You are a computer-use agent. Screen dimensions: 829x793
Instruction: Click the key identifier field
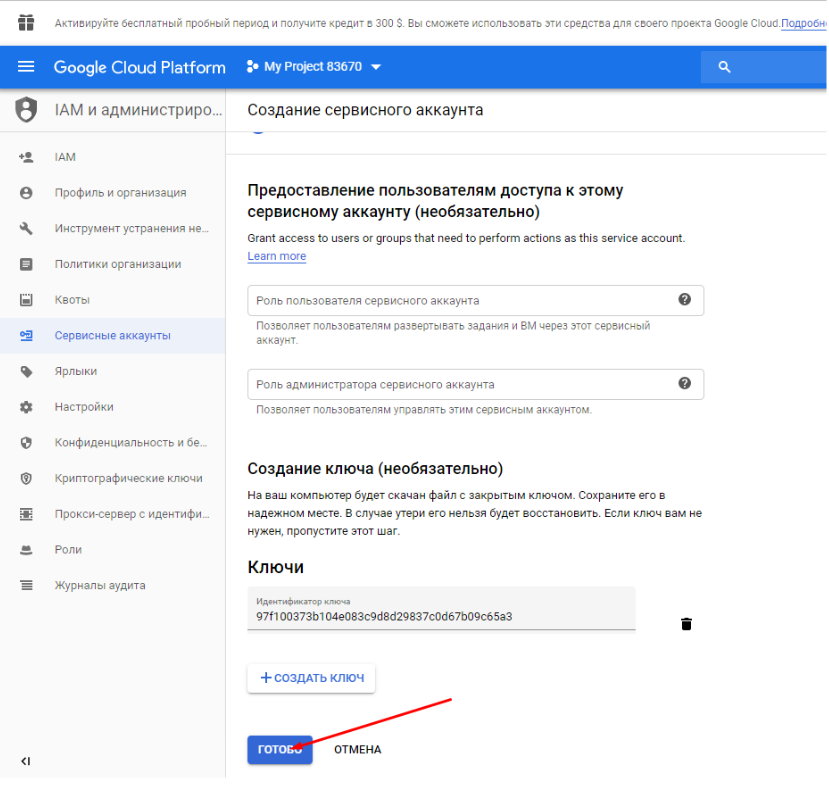[441, 609]
